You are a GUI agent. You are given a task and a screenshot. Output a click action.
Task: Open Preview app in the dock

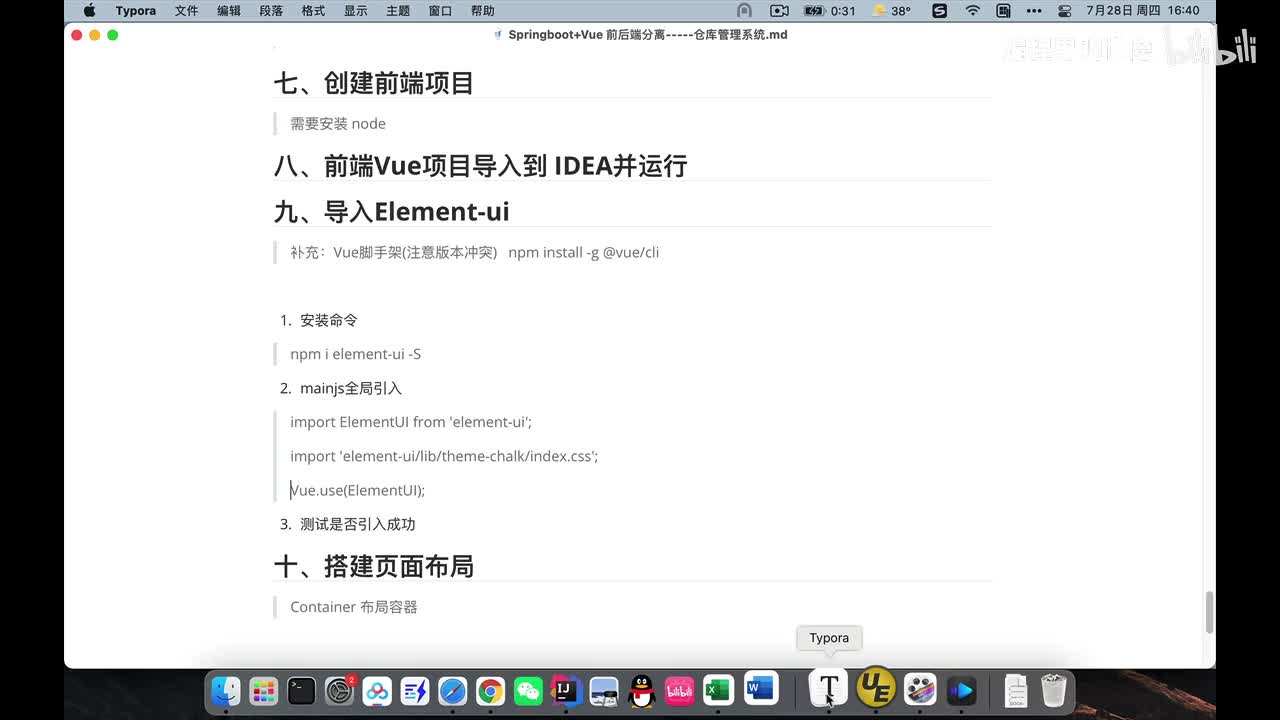click(x=604, y=690)
